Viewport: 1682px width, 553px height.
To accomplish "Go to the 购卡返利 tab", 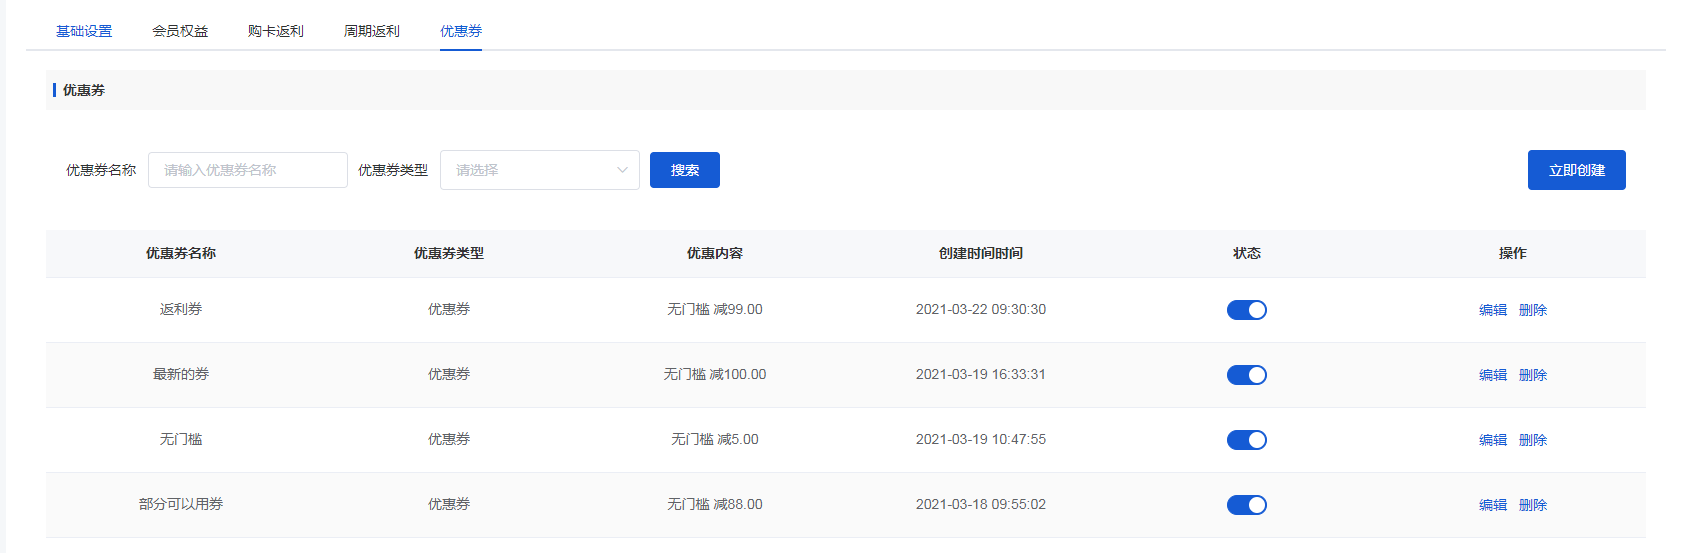I will click(x=276, y=31).
